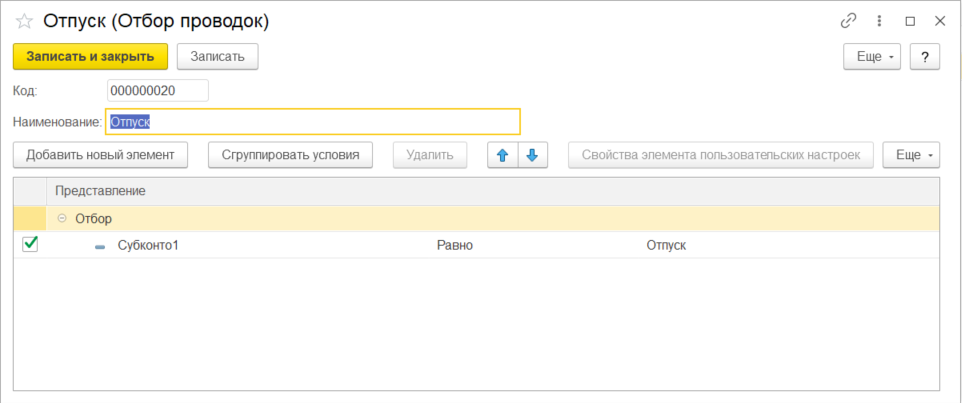The width and height of the screenshot is (962, 403).
Task: Uncheck the Субконто1 filter checkbox
Action: coord(30,244)
